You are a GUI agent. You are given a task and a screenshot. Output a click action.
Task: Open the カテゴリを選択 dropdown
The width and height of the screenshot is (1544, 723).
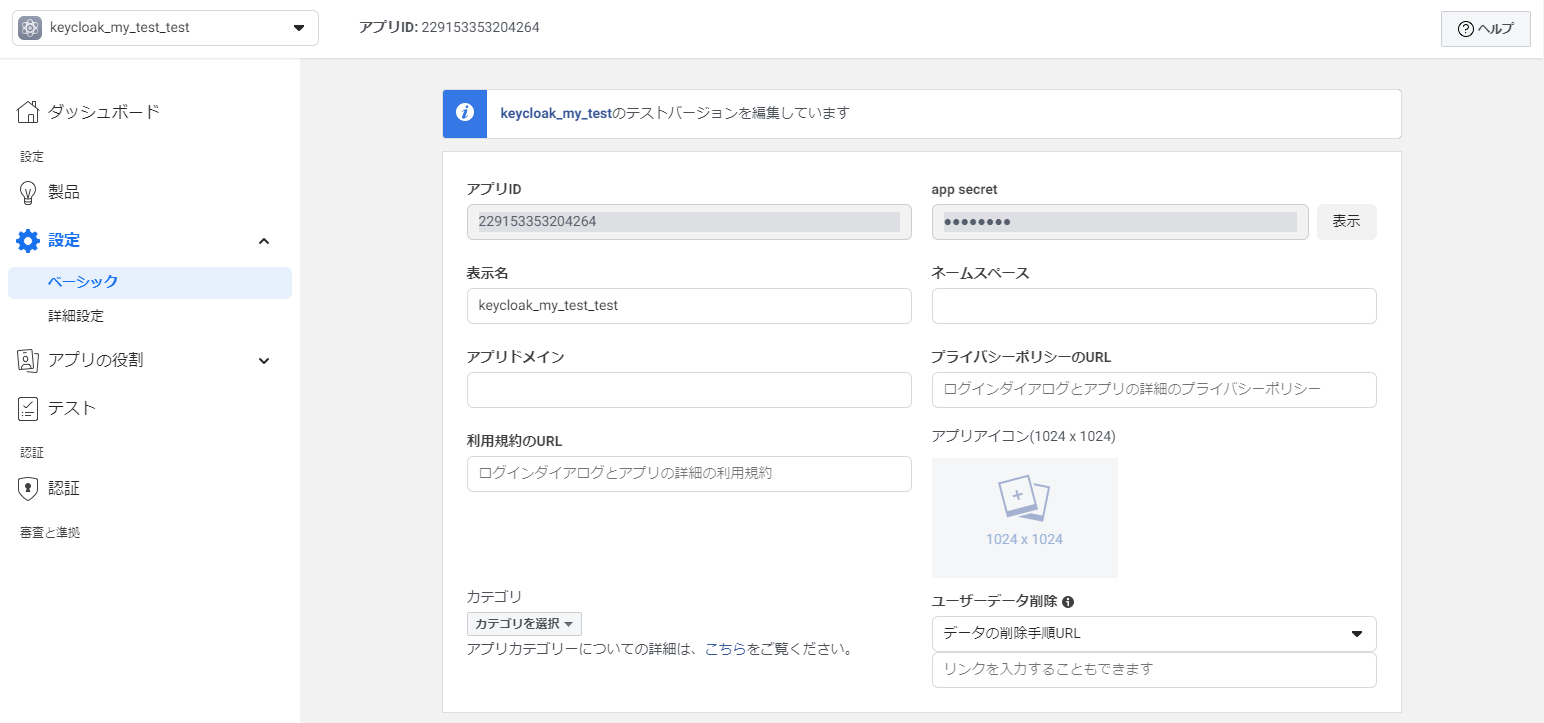coord(524,623)
